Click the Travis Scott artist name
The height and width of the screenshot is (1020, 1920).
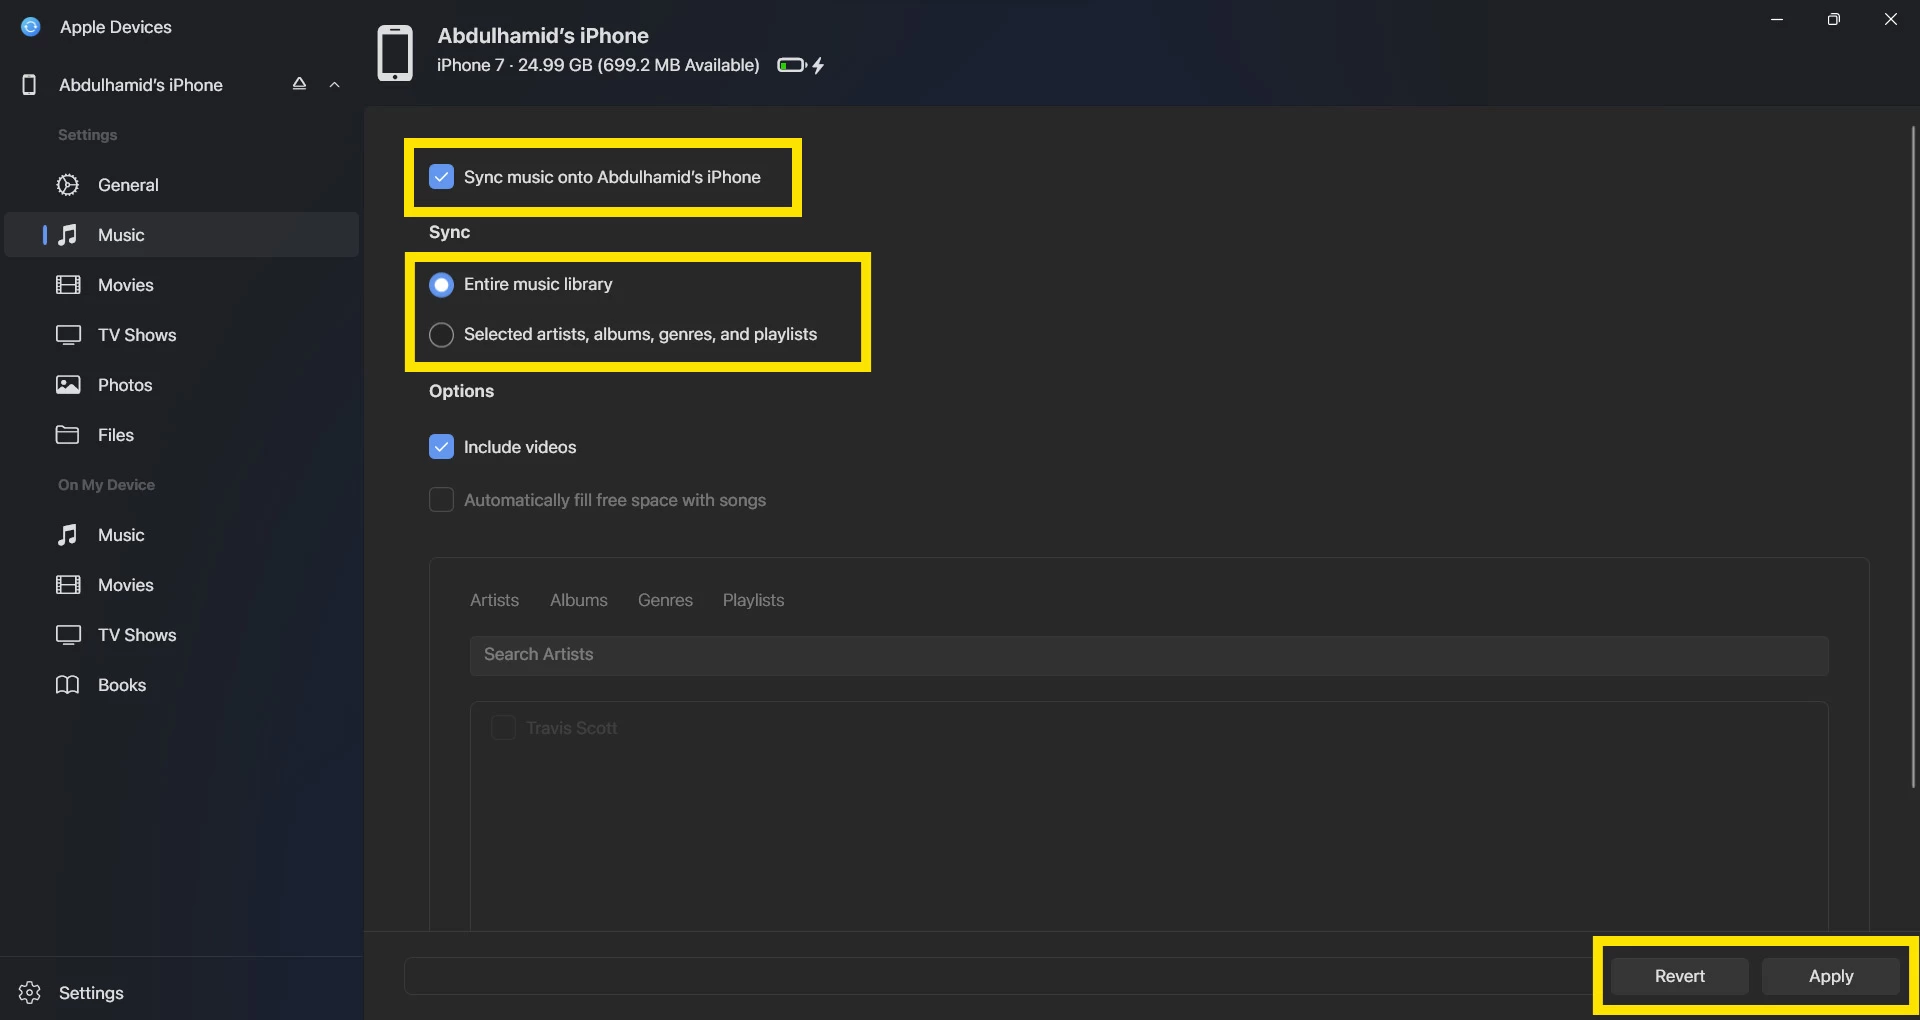tap(571, 728)
